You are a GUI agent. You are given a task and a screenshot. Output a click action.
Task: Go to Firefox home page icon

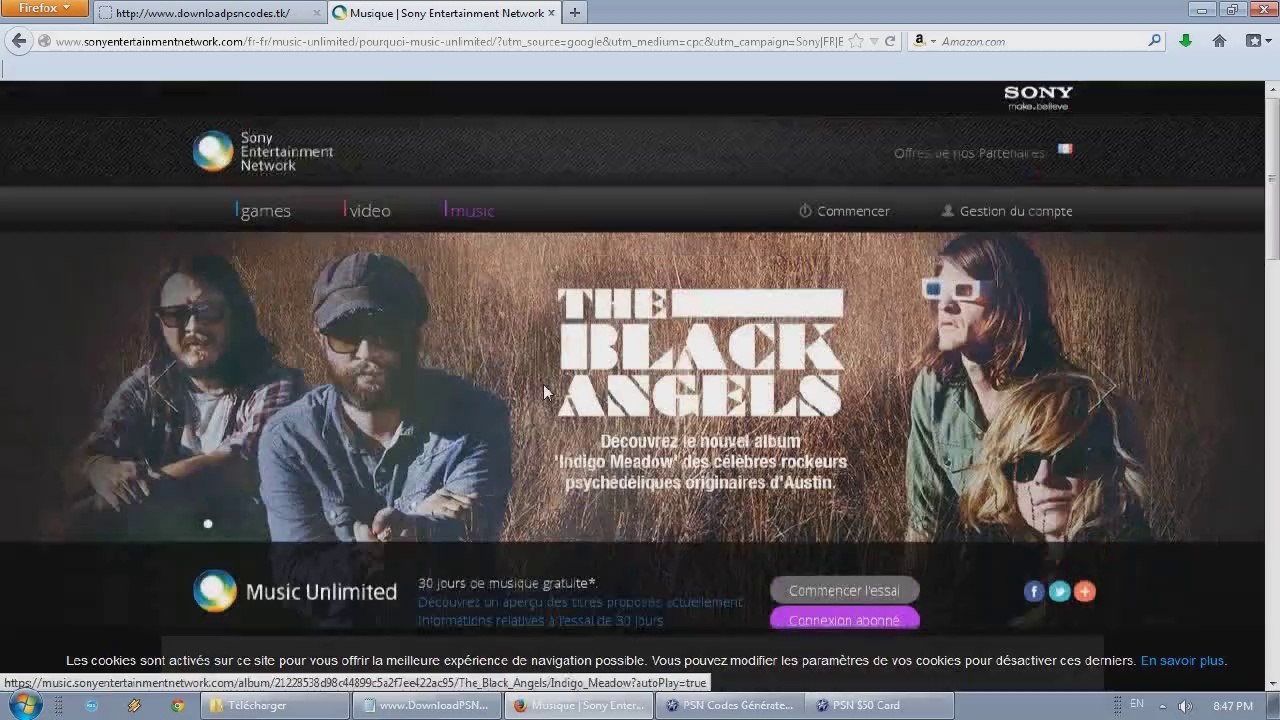(1219, 41)
